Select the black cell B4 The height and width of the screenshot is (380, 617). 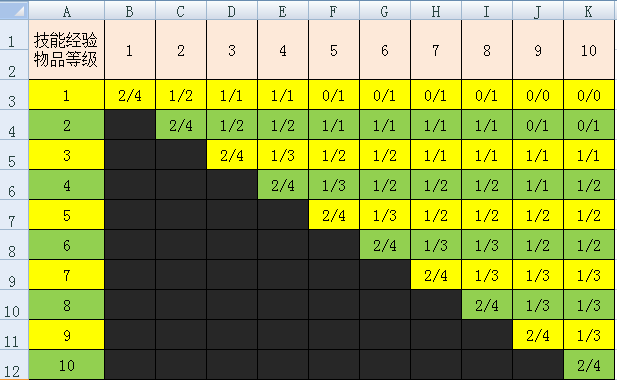(x=130, y=125)
